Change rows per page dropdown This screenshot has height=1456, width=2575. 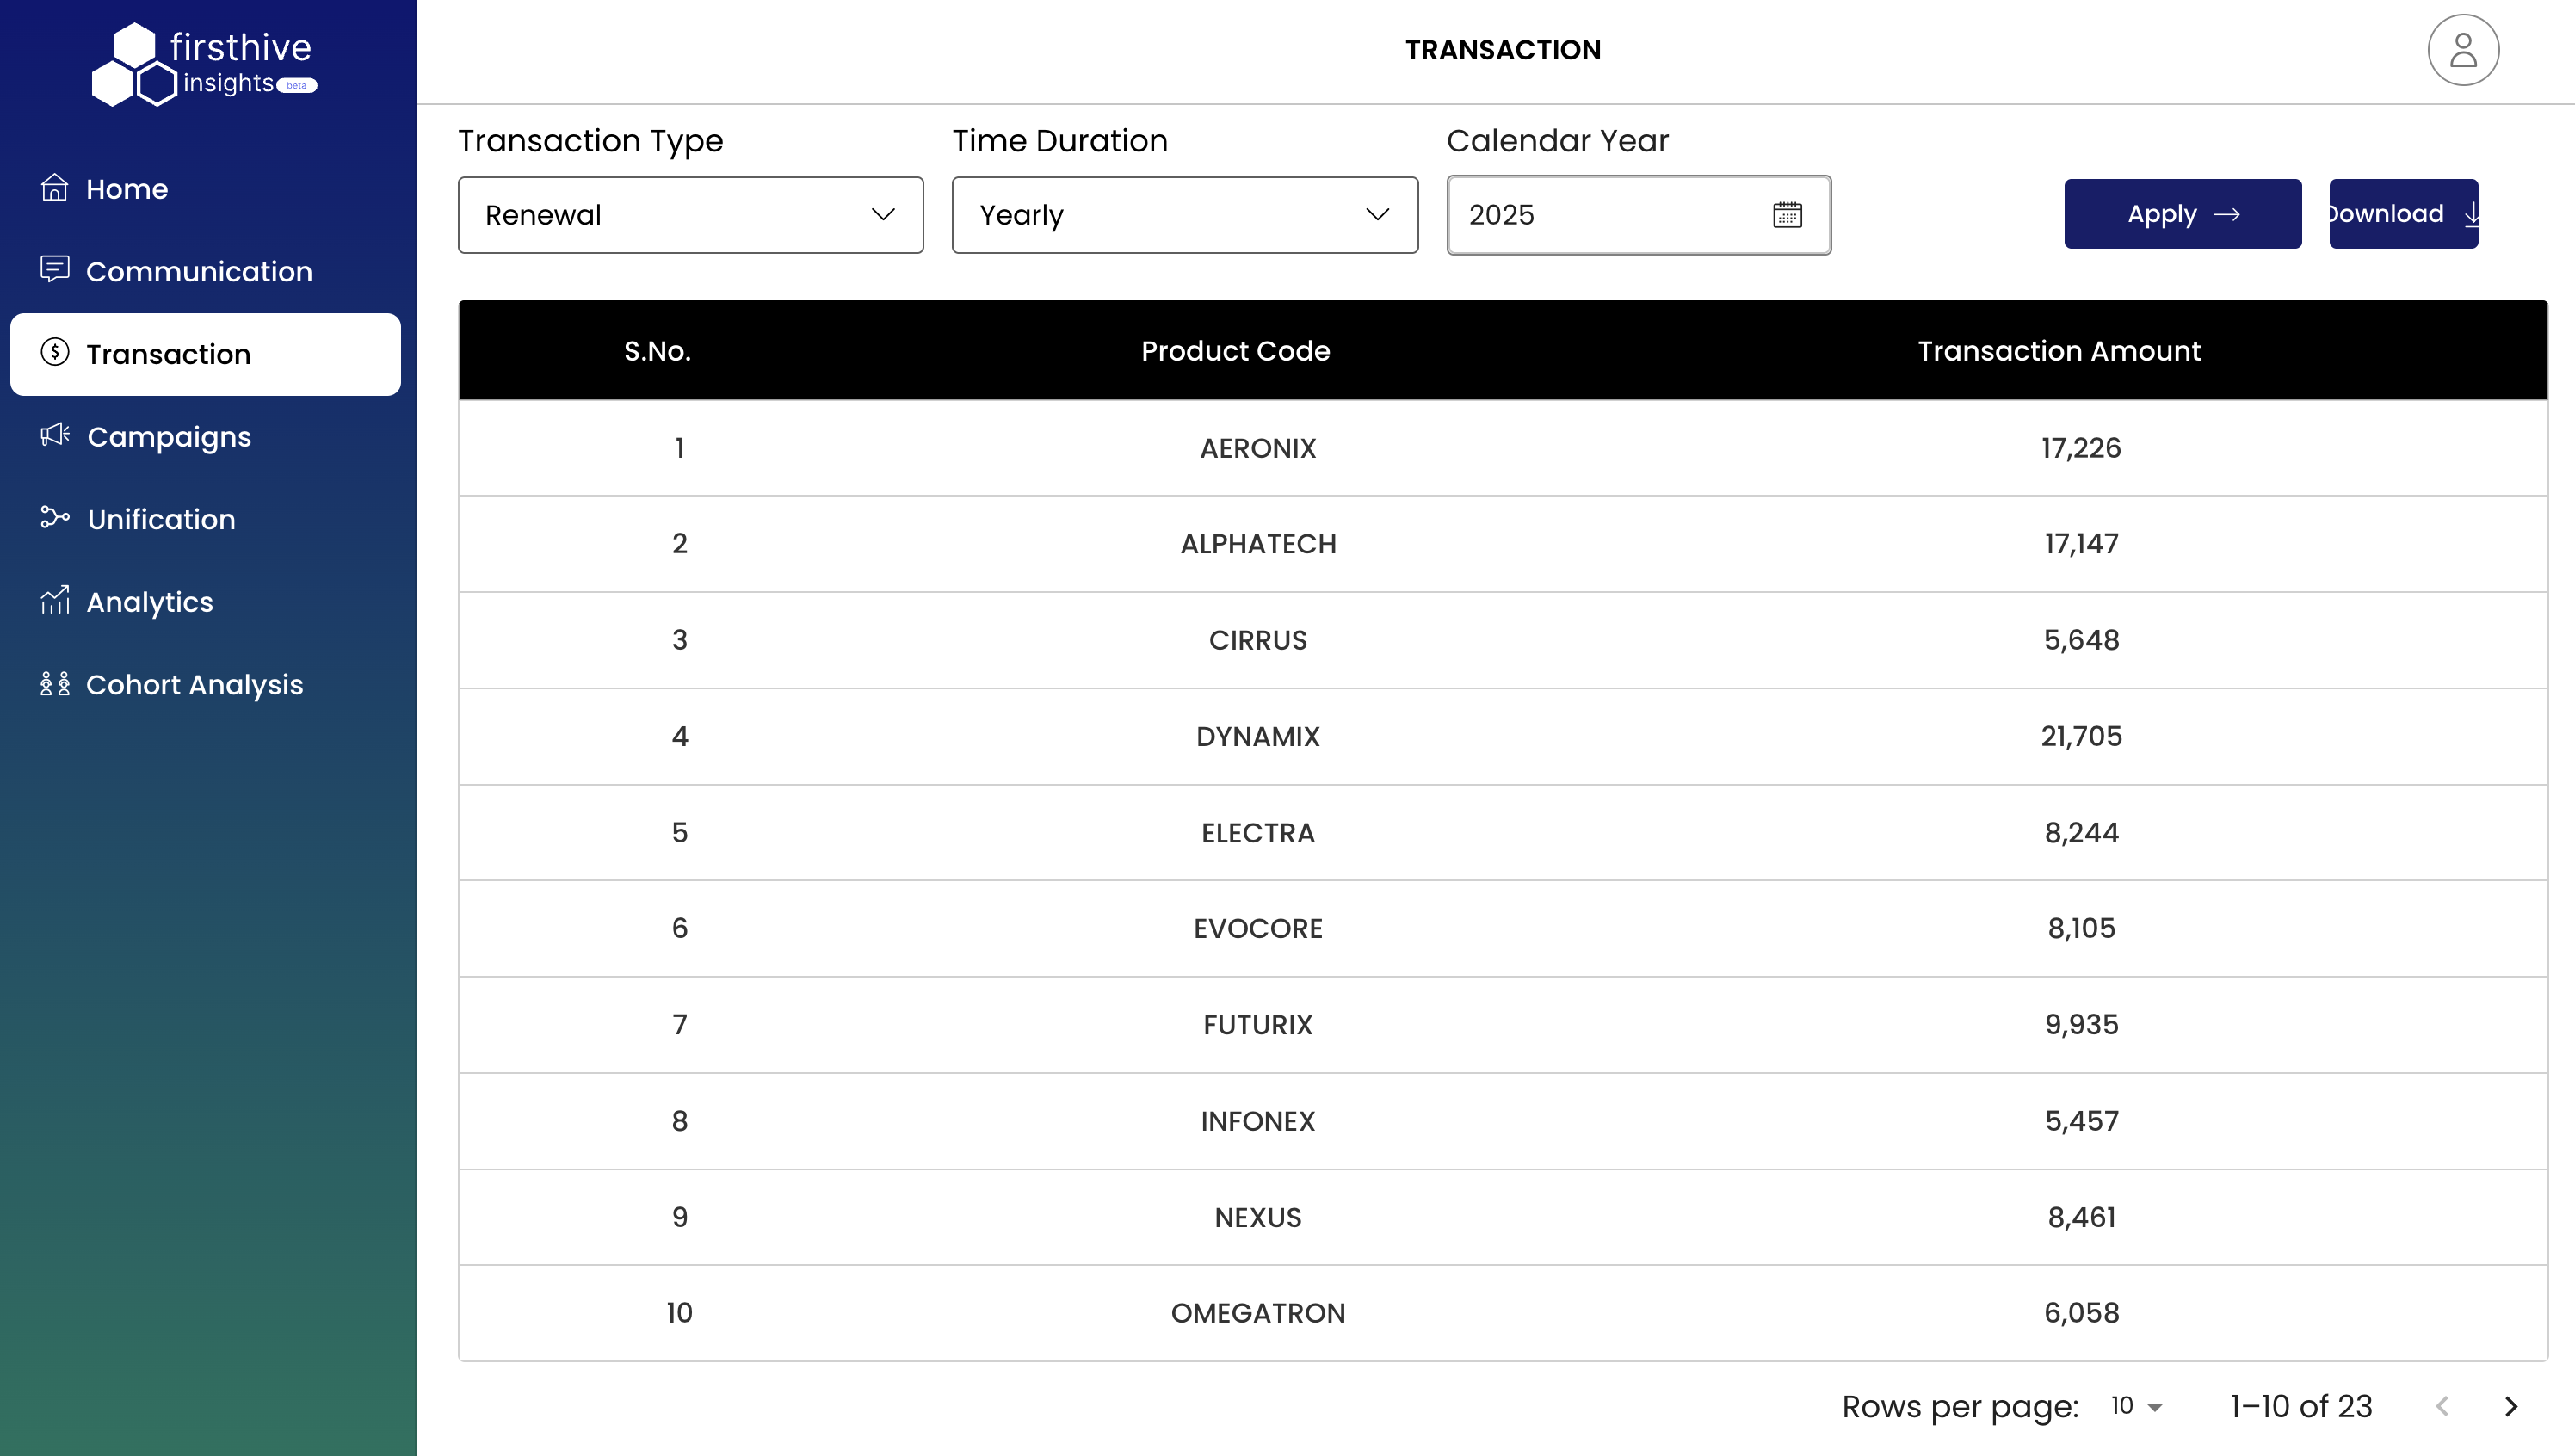tap(2136, 1406)
